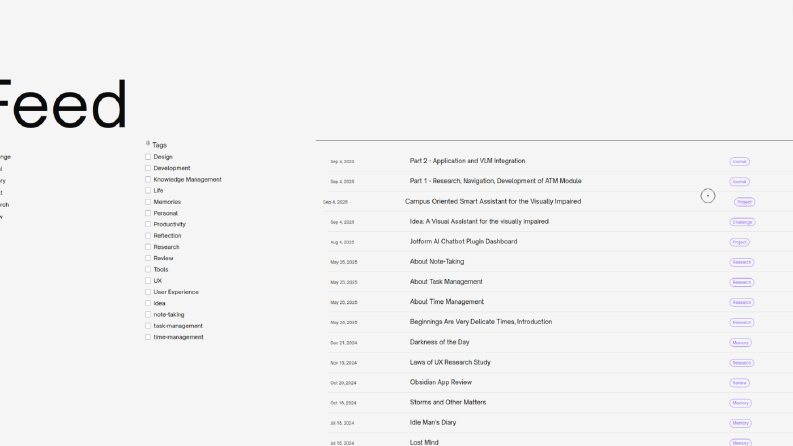Screen dimensions: 793x446
Task: Tick the Knowledge Management tag checkbox
Action: pos(148,180)
